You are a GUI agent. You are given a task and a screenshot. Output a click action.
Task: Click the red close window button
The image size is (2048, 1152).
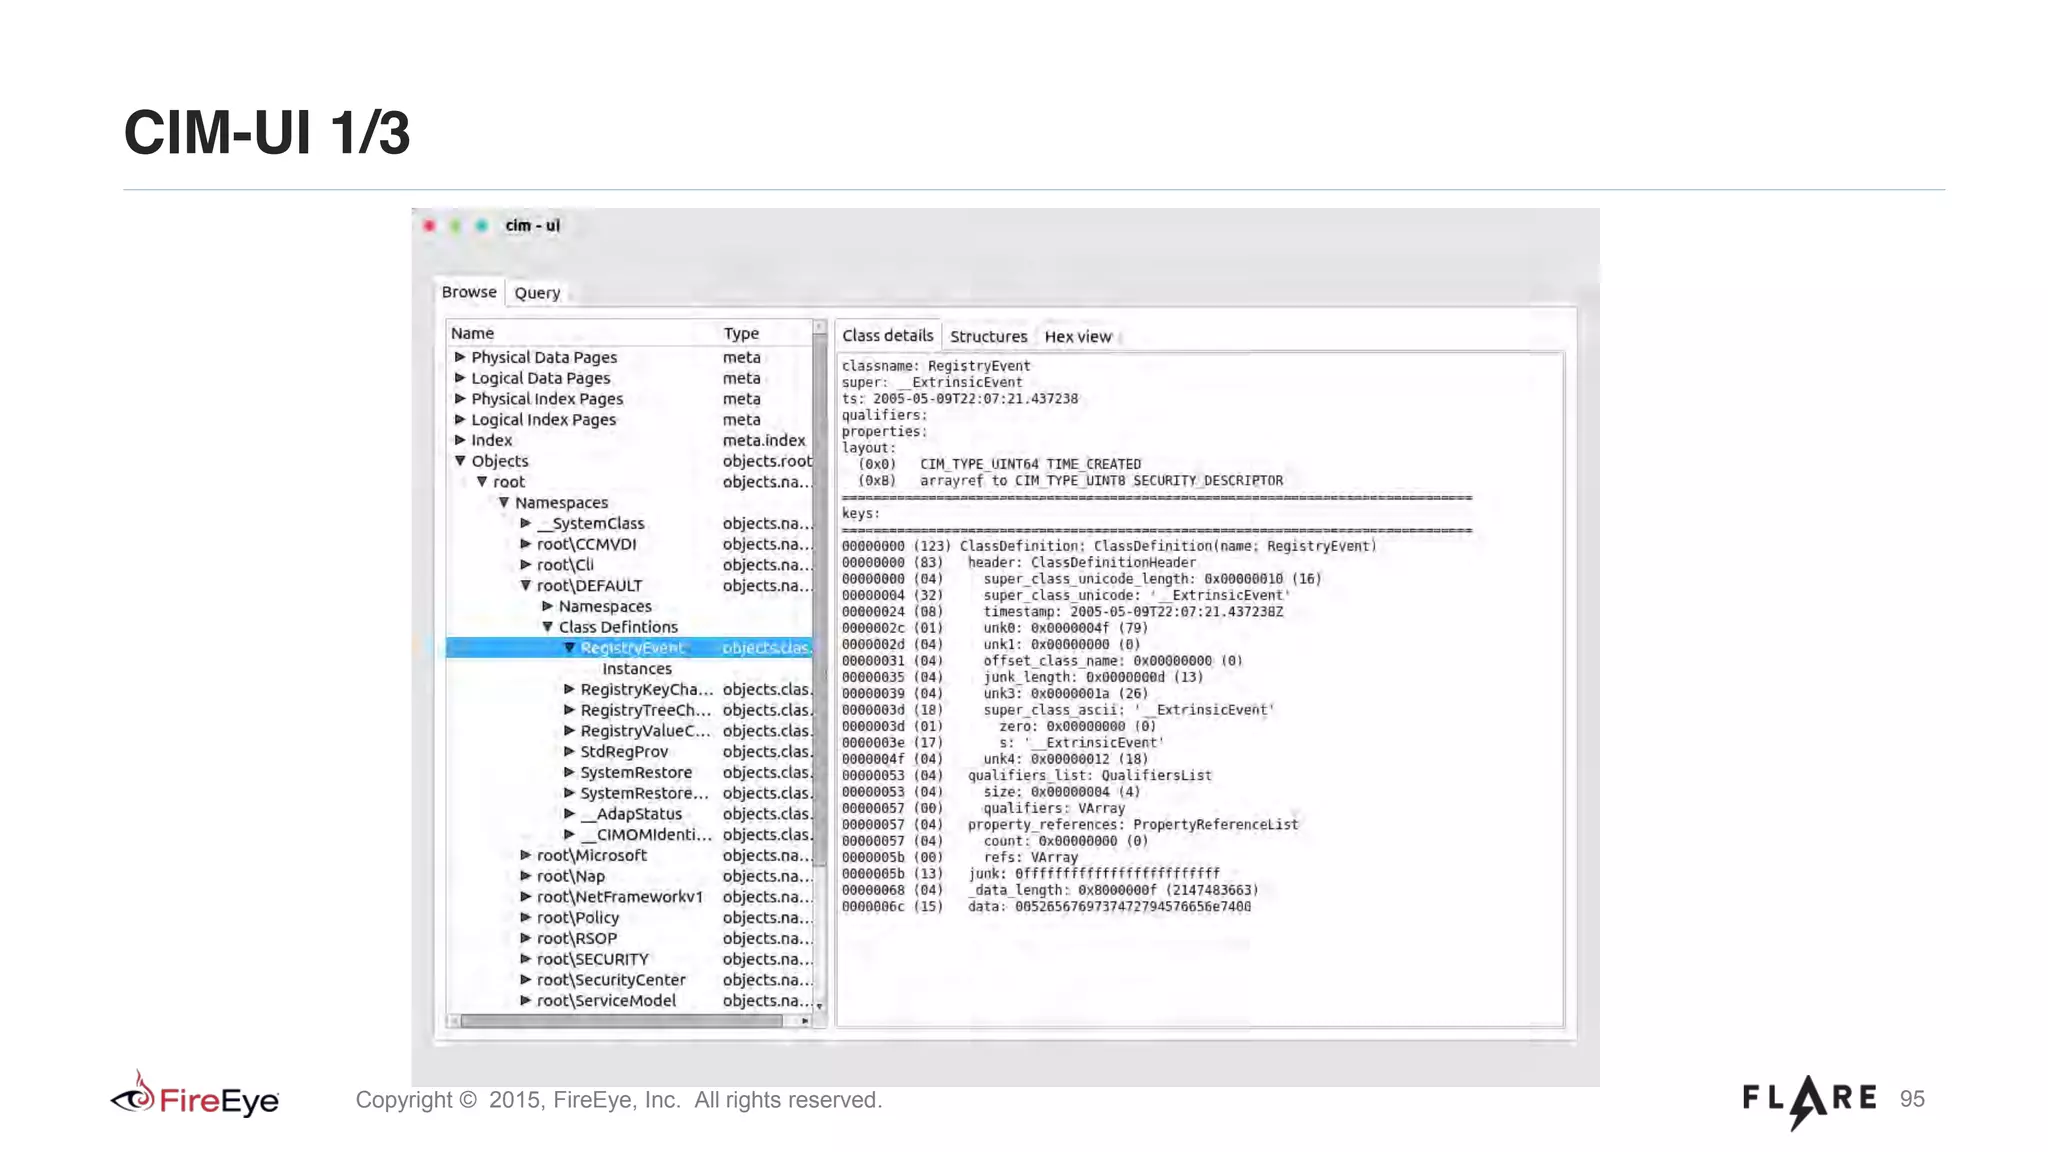tap(429, 226)
